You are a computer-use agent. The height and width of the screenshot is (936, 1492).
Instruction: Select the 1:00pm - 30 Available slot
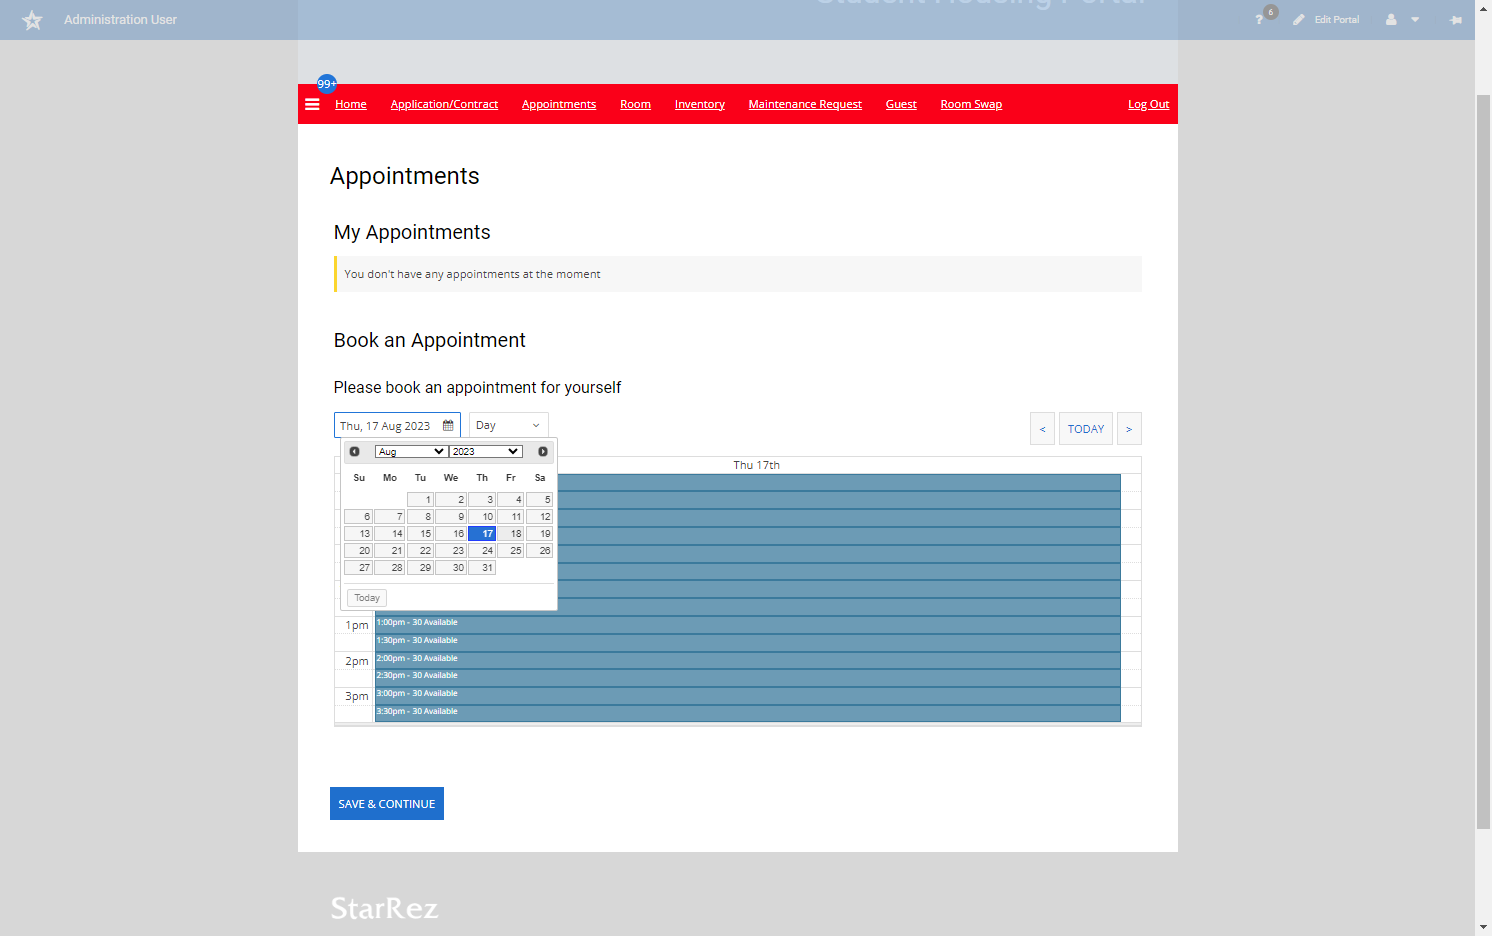coord(748,624)
